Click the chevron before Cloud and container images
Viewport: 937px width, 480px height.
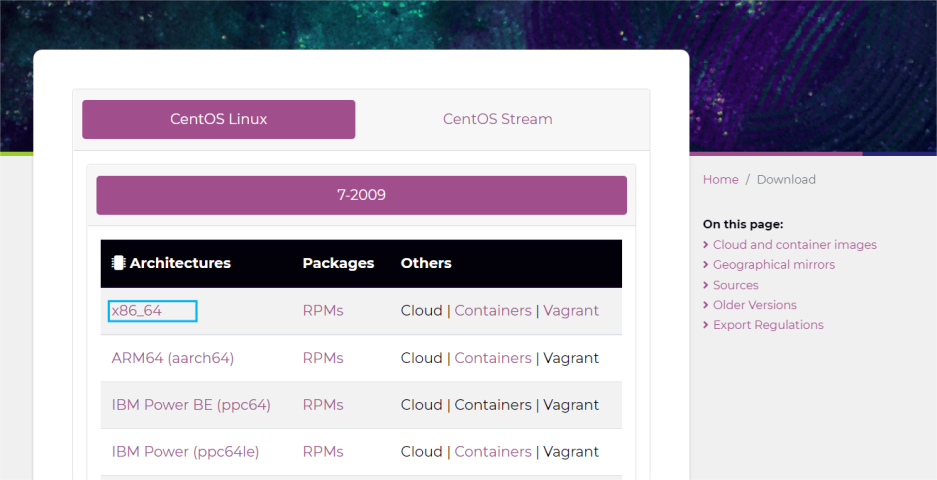click(706, 245)
